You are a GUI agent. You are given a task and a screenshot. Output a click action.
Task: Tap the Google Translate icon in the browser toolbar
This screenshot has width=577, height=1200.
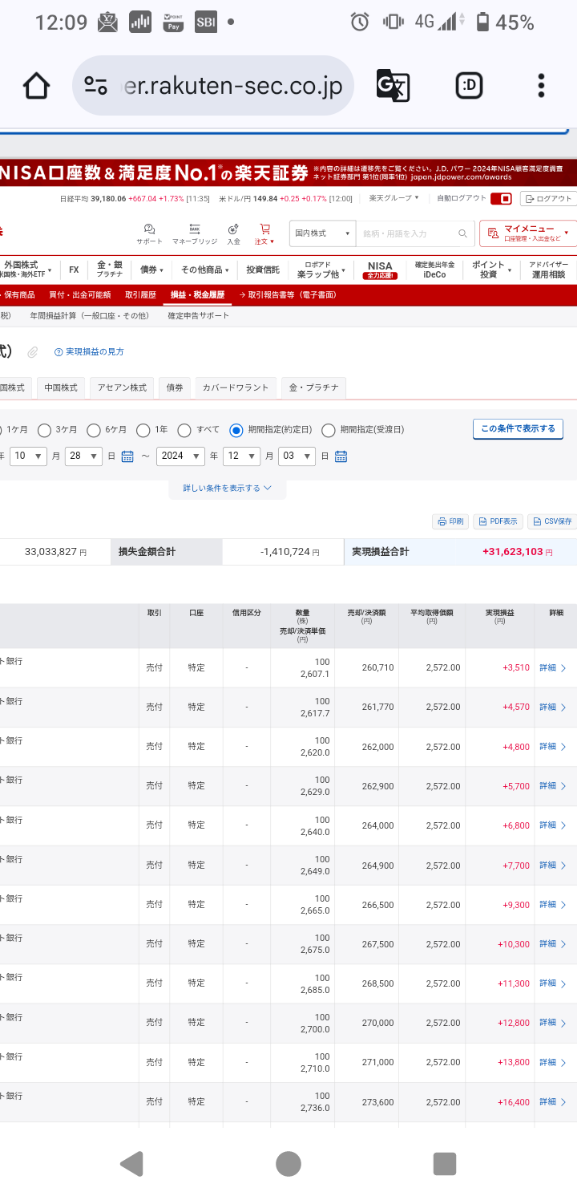(x=393, y=86)
